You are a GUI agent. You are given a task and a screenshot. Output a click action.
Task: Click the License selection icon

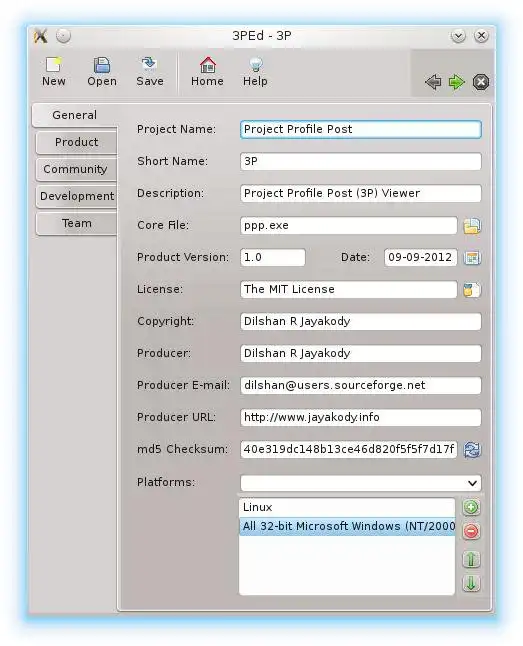[472, 290]
